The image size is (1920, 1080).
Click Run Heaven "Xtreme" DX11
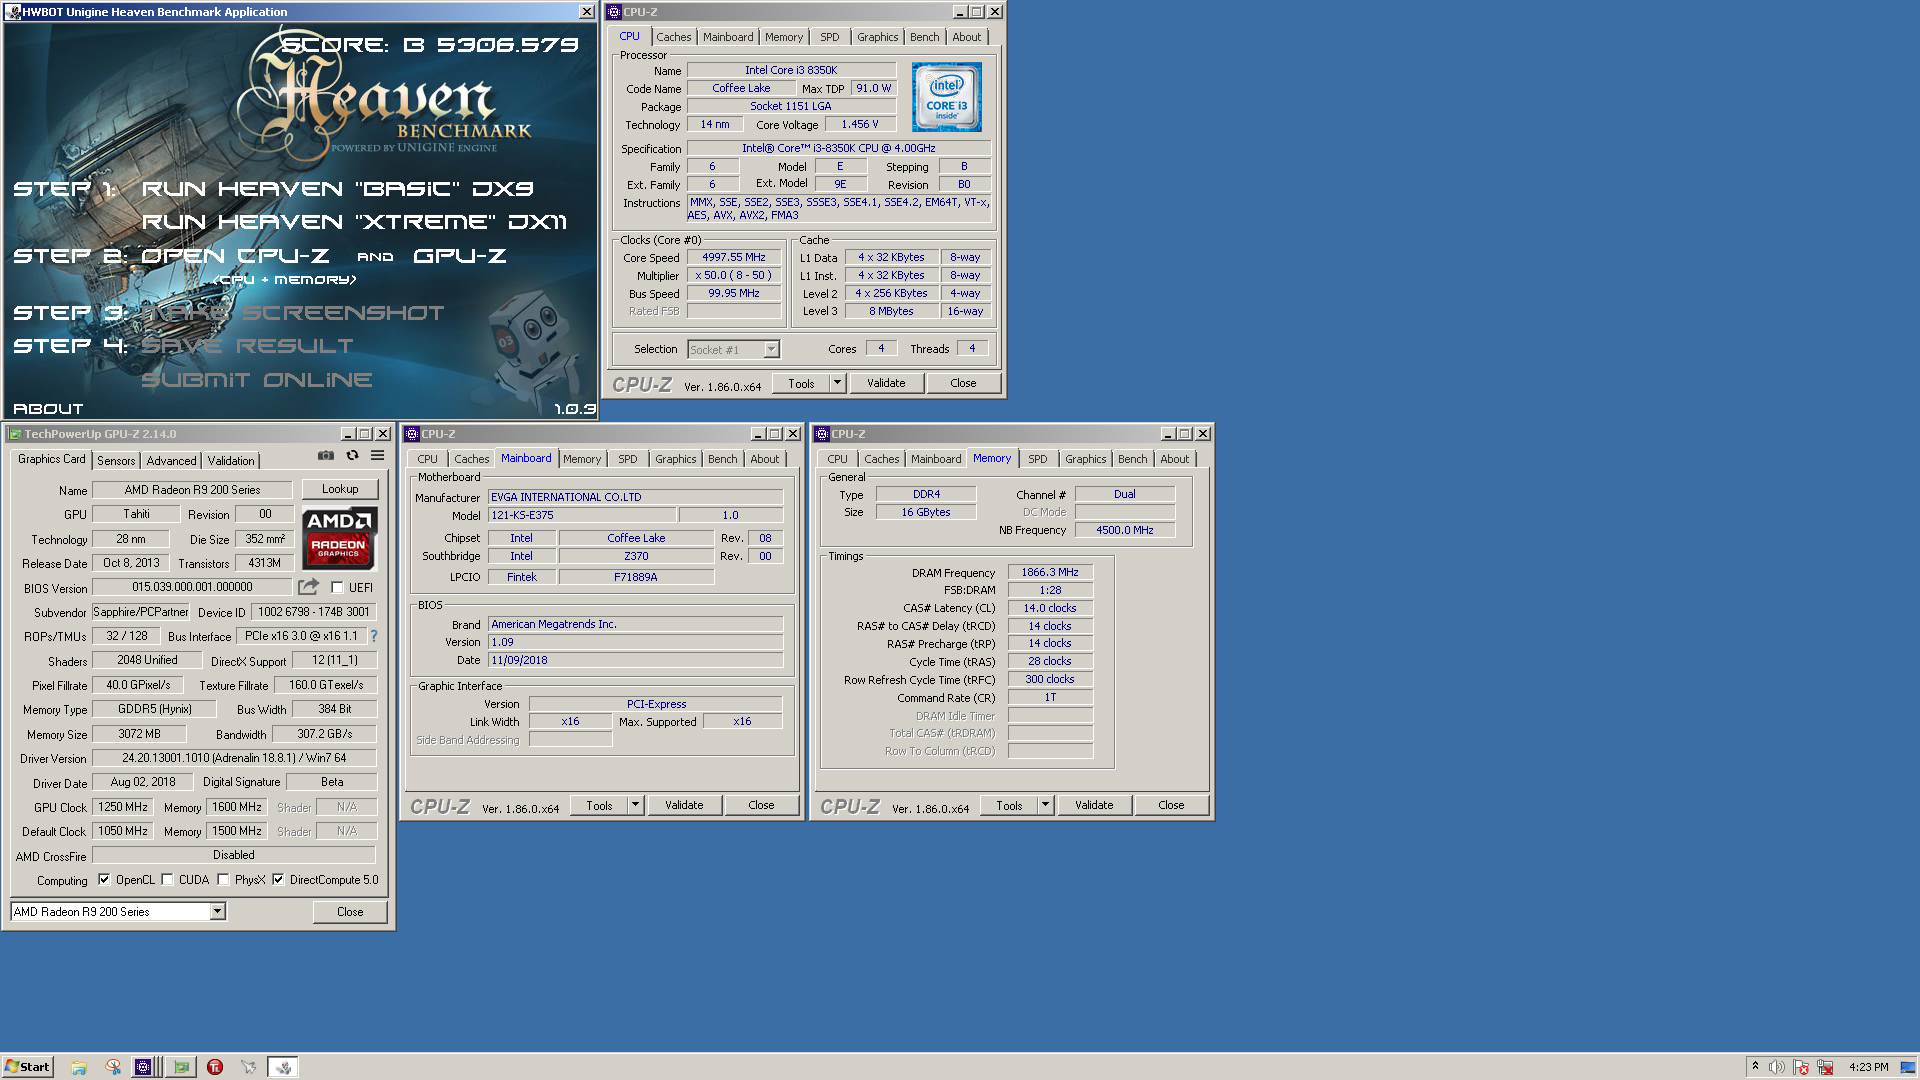coord(354,222)
